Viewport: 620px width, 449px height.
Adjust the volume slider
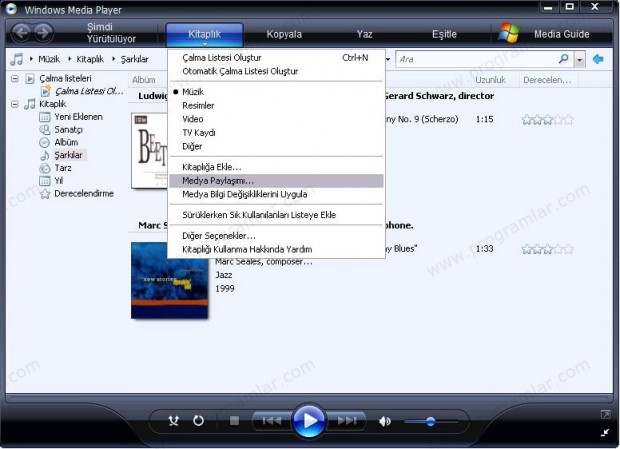click(x=431, y=422)
